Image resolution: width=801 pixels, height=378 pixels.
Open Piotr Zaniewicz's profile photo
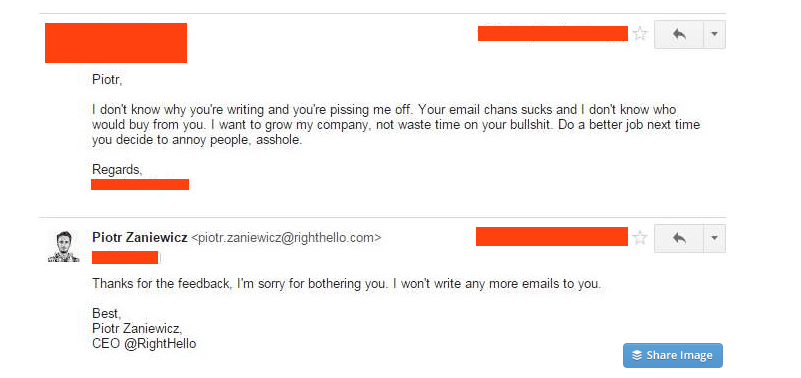64,247
